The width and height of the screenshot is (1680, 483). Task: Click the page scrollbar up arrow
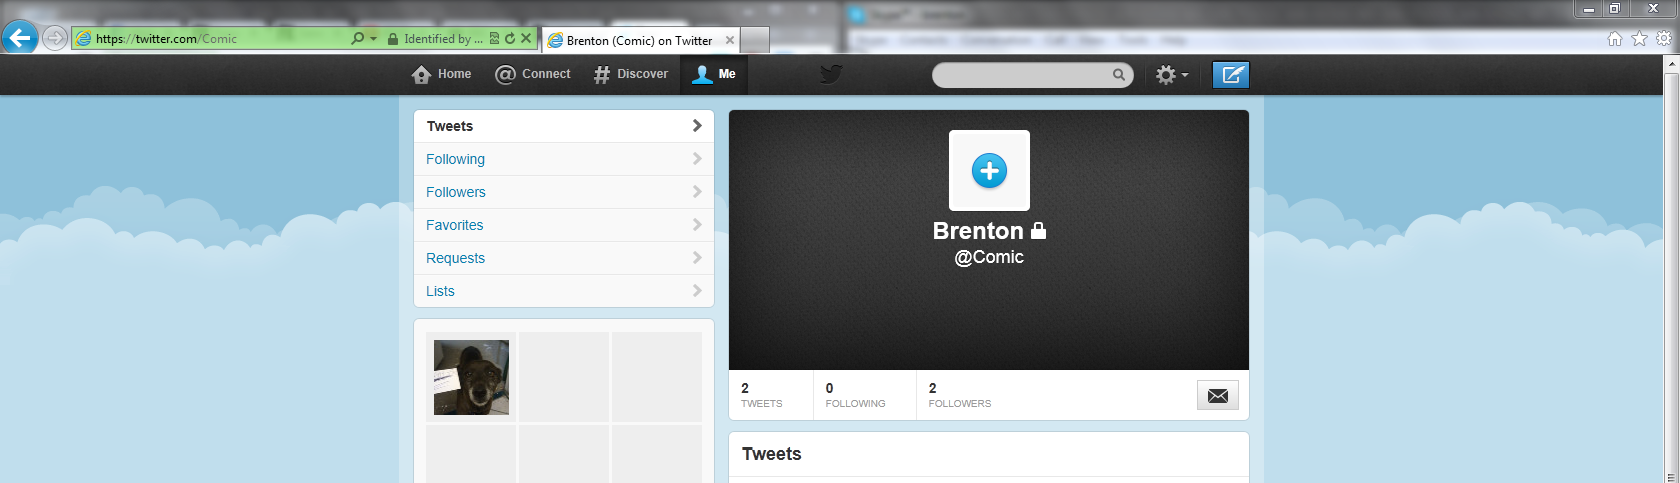click(1671, 63)
